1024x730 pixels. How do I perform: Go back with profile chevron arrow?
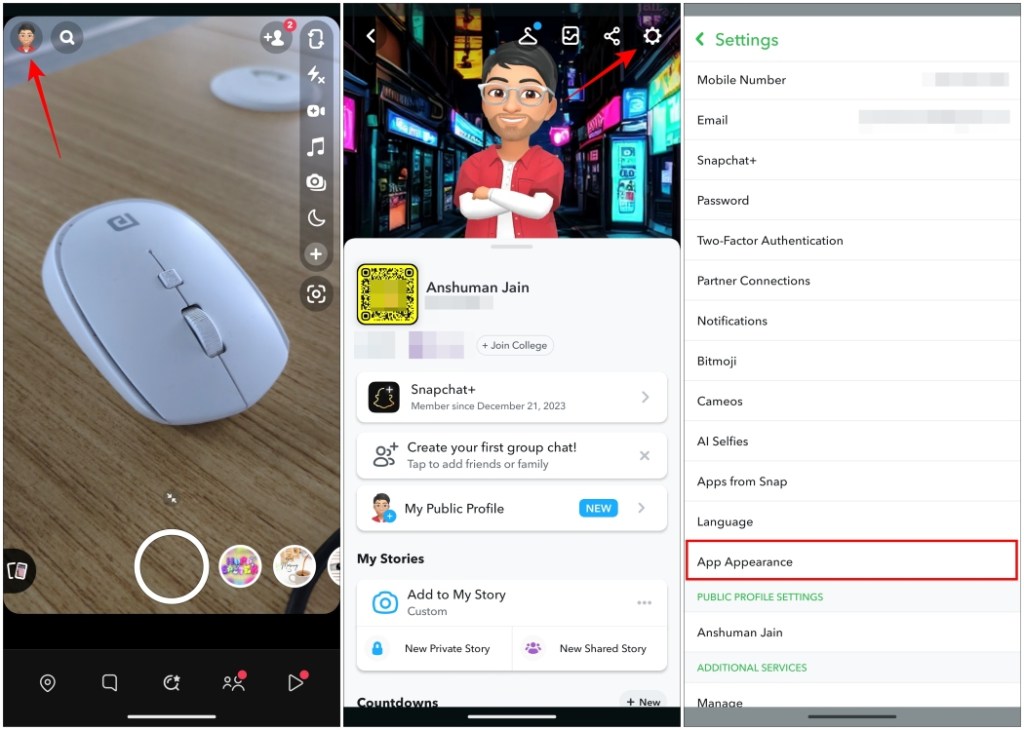pos(370,36)
